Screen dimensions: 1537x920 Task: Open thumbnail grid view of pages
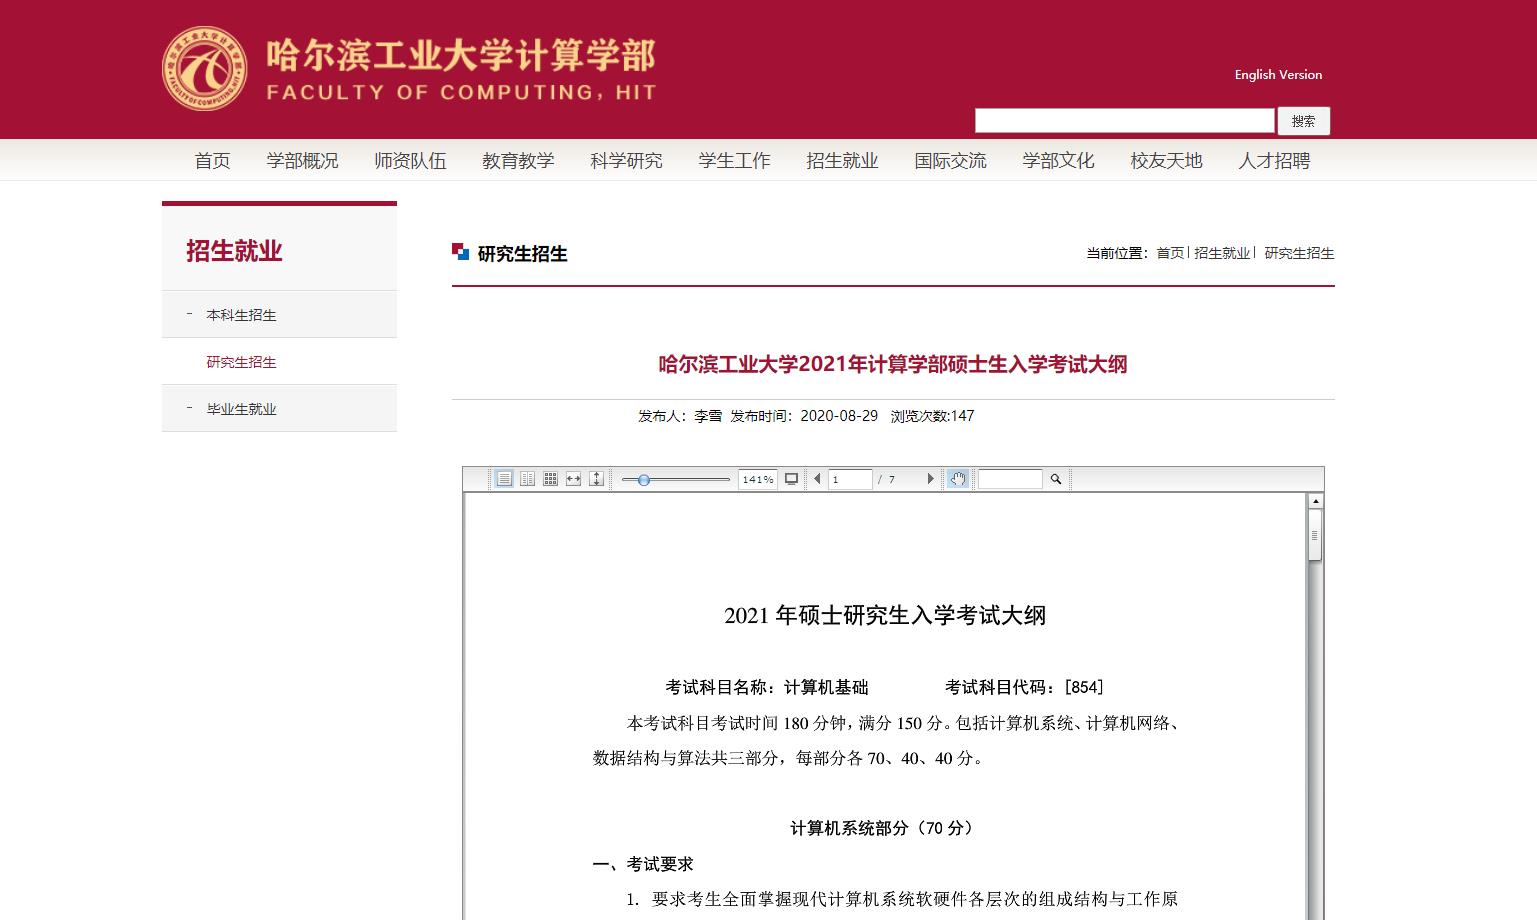pyautogui.click(x=550, y=479)
